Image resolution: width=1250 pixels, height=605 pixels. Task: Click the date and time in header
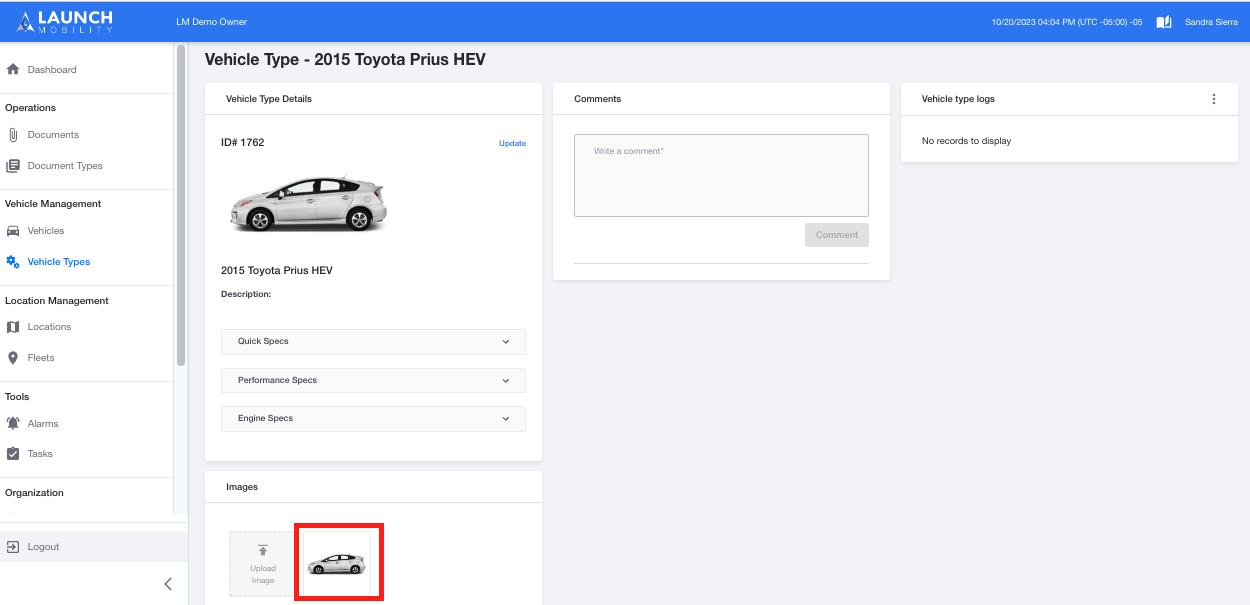1067,22
